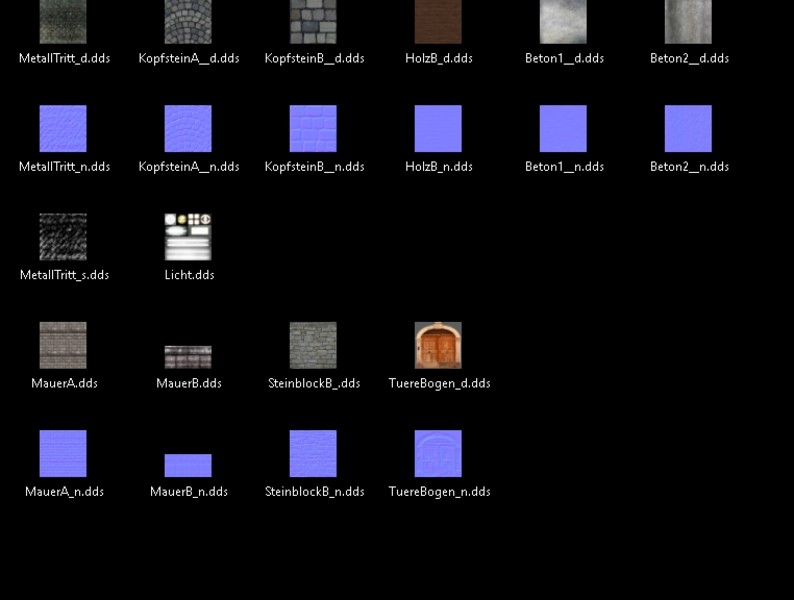Click the MauerB.dds wall texture icon
The width and height of the screenshot is (794, 600).
click(x=188, y=357)
